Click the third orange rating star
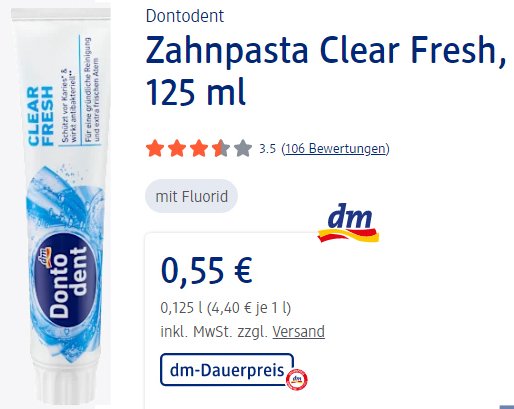The height and width of the screenshot is (409, 514). 199,148
